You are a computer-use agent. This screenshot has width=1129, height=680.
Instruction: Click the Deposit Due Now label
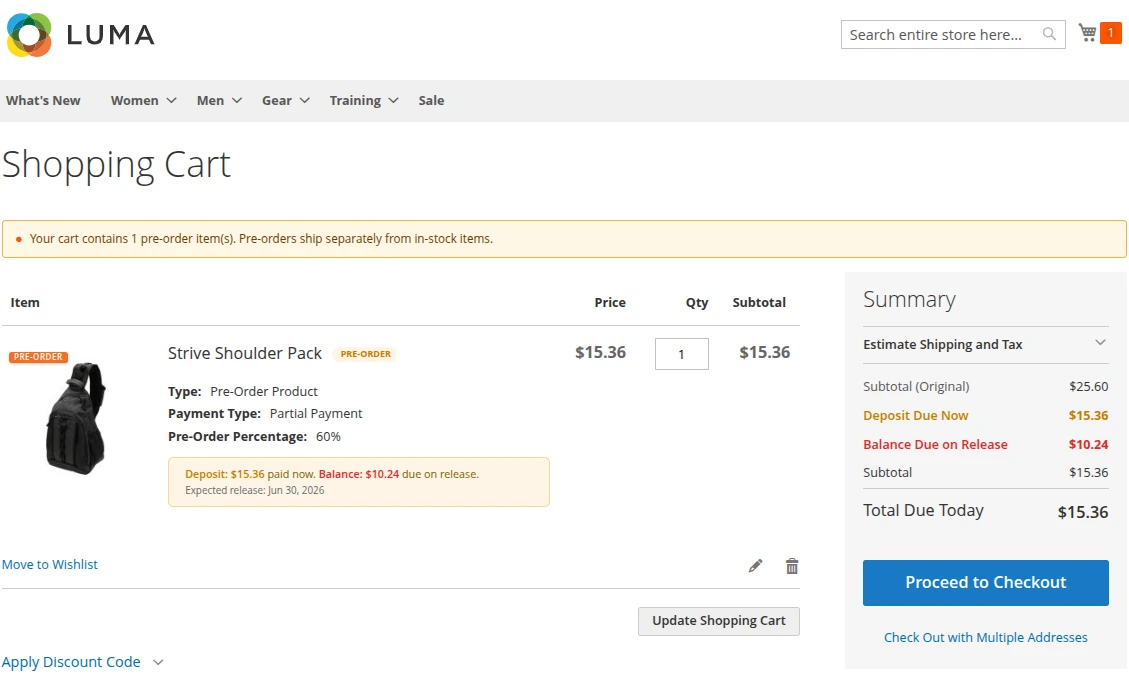(x=916, y=416)
